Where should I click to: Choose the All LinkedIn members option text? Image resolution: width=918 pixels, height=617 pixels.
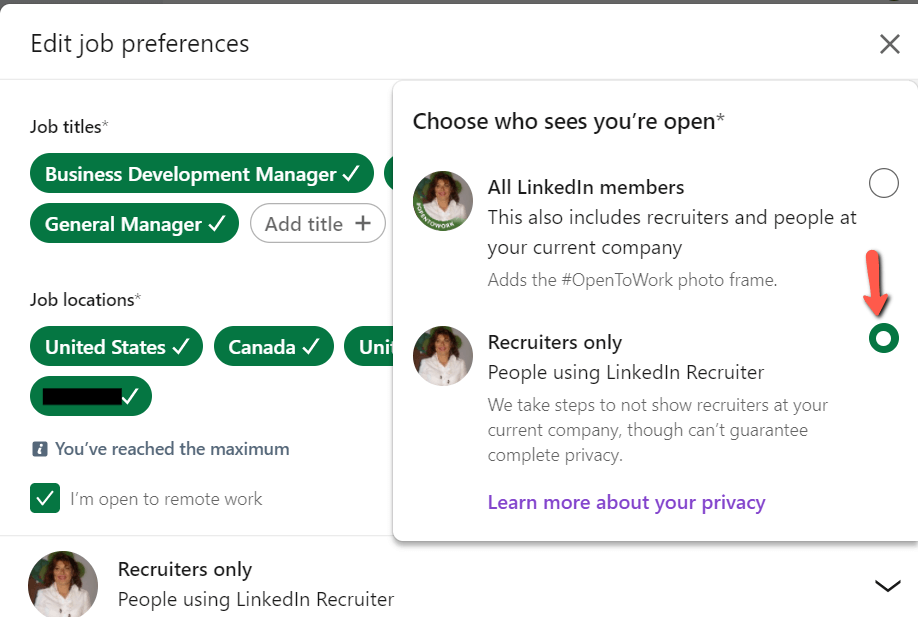[x=586, y=187]
